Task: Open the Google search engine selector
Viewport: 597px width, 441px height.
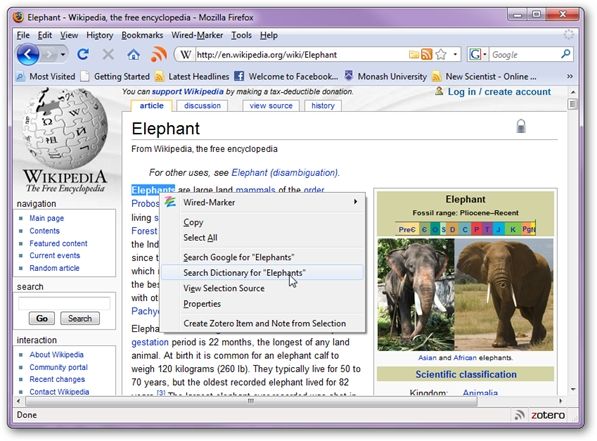Action: click(477, 54)
